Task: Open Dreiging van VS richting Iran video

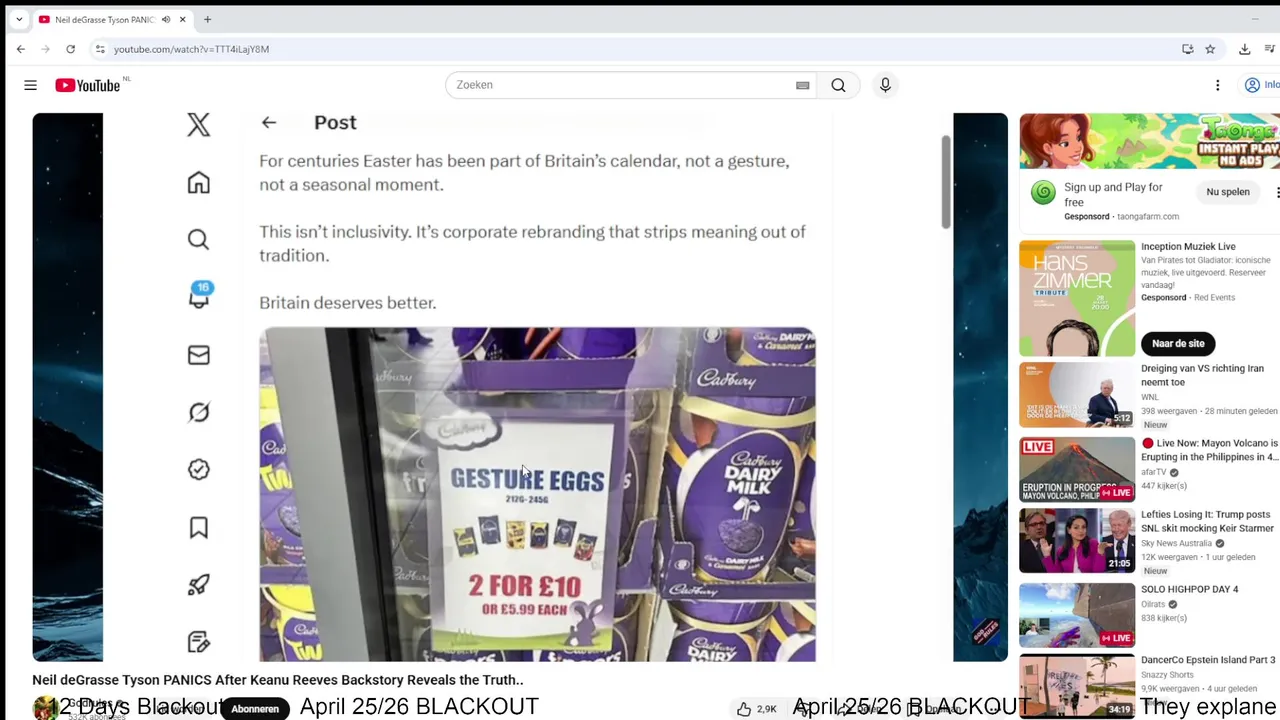Action: (x=1202, y=375)
